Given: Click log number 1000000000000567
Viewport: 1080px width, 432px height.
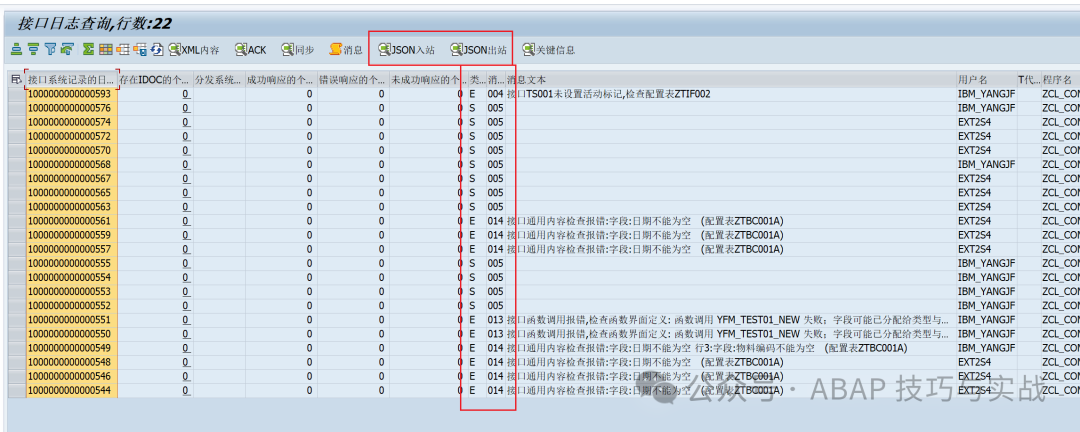Looking at the screenshot, I should pyautogui.click(x=69, y=178).
